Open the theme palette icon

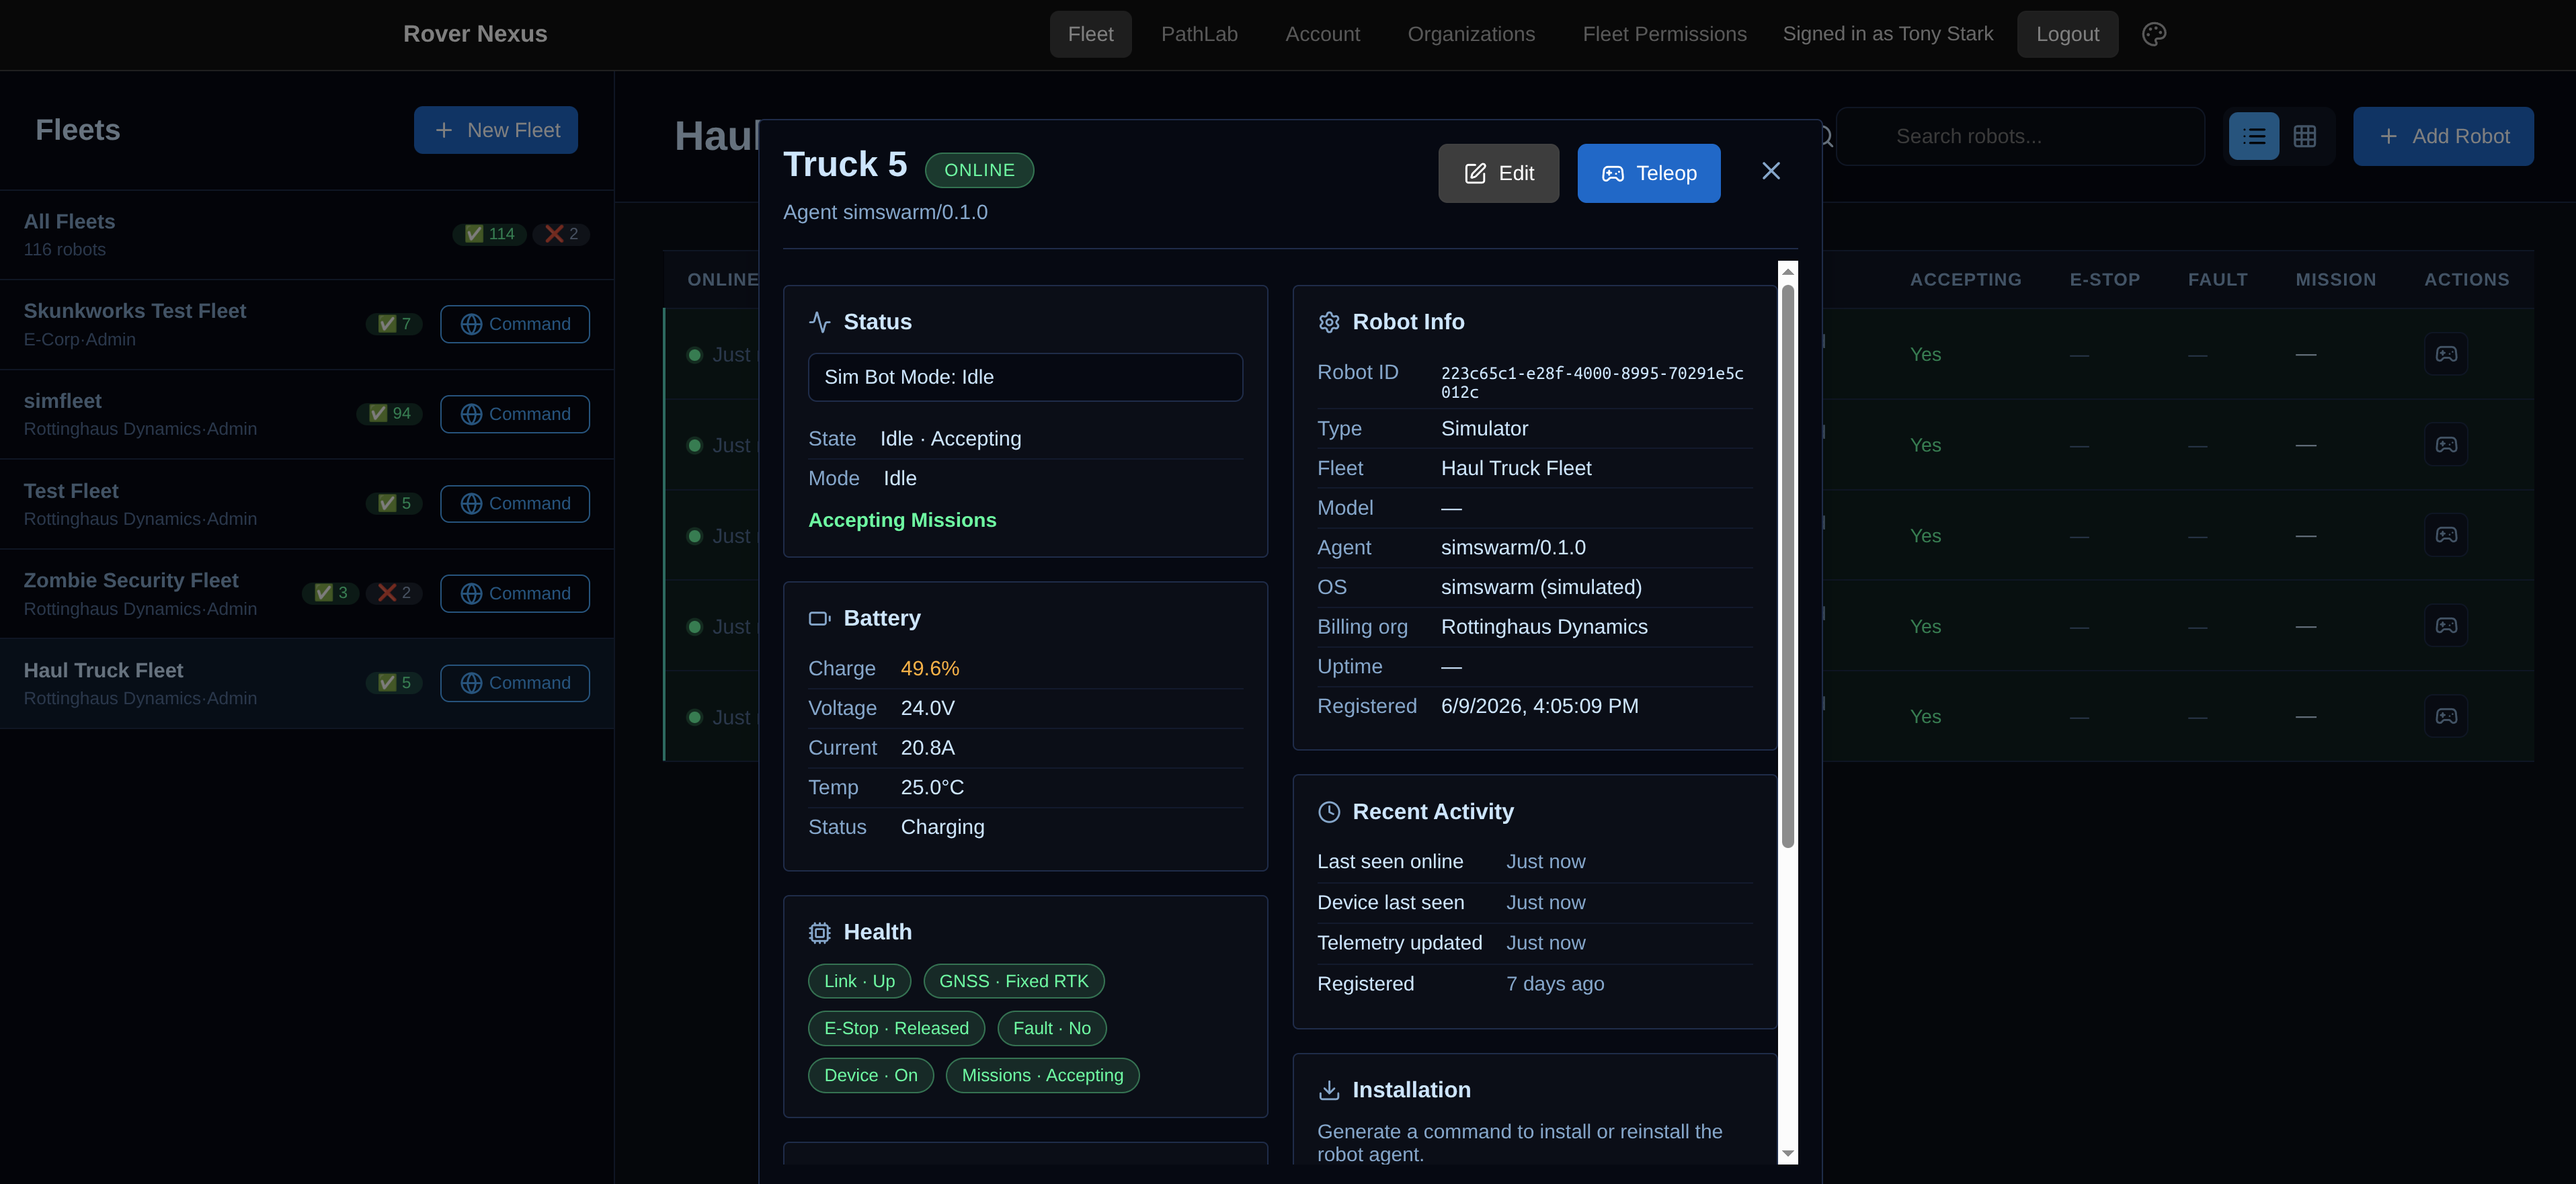pos(2154,34)
